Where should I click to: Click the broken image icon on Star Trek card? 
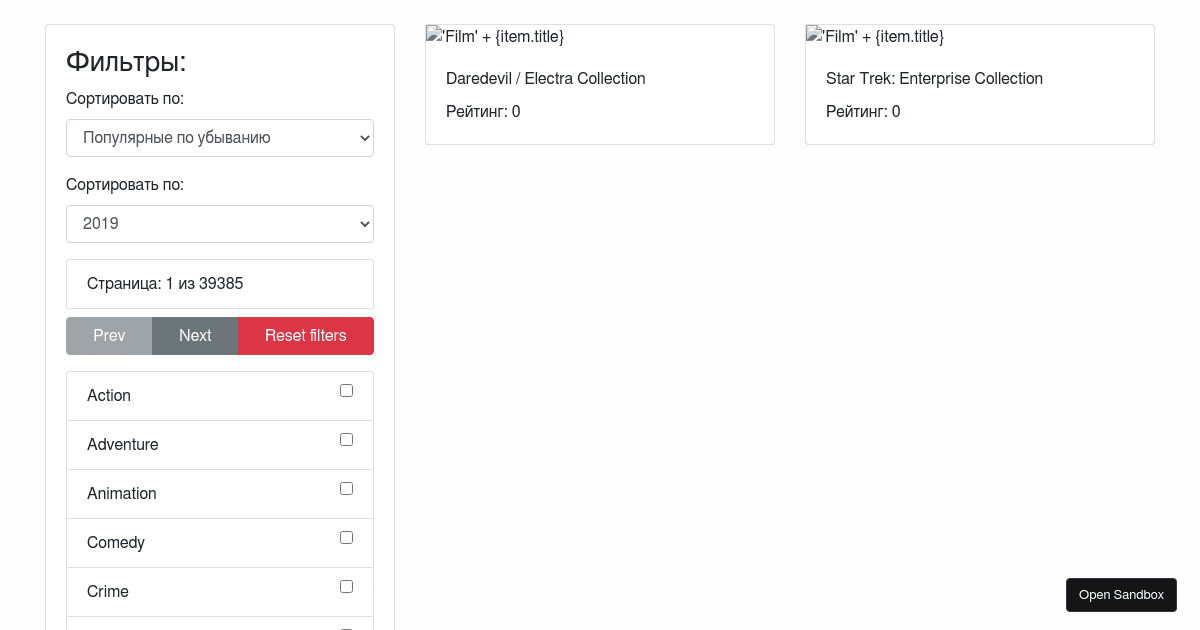click(x=812, y=35)
